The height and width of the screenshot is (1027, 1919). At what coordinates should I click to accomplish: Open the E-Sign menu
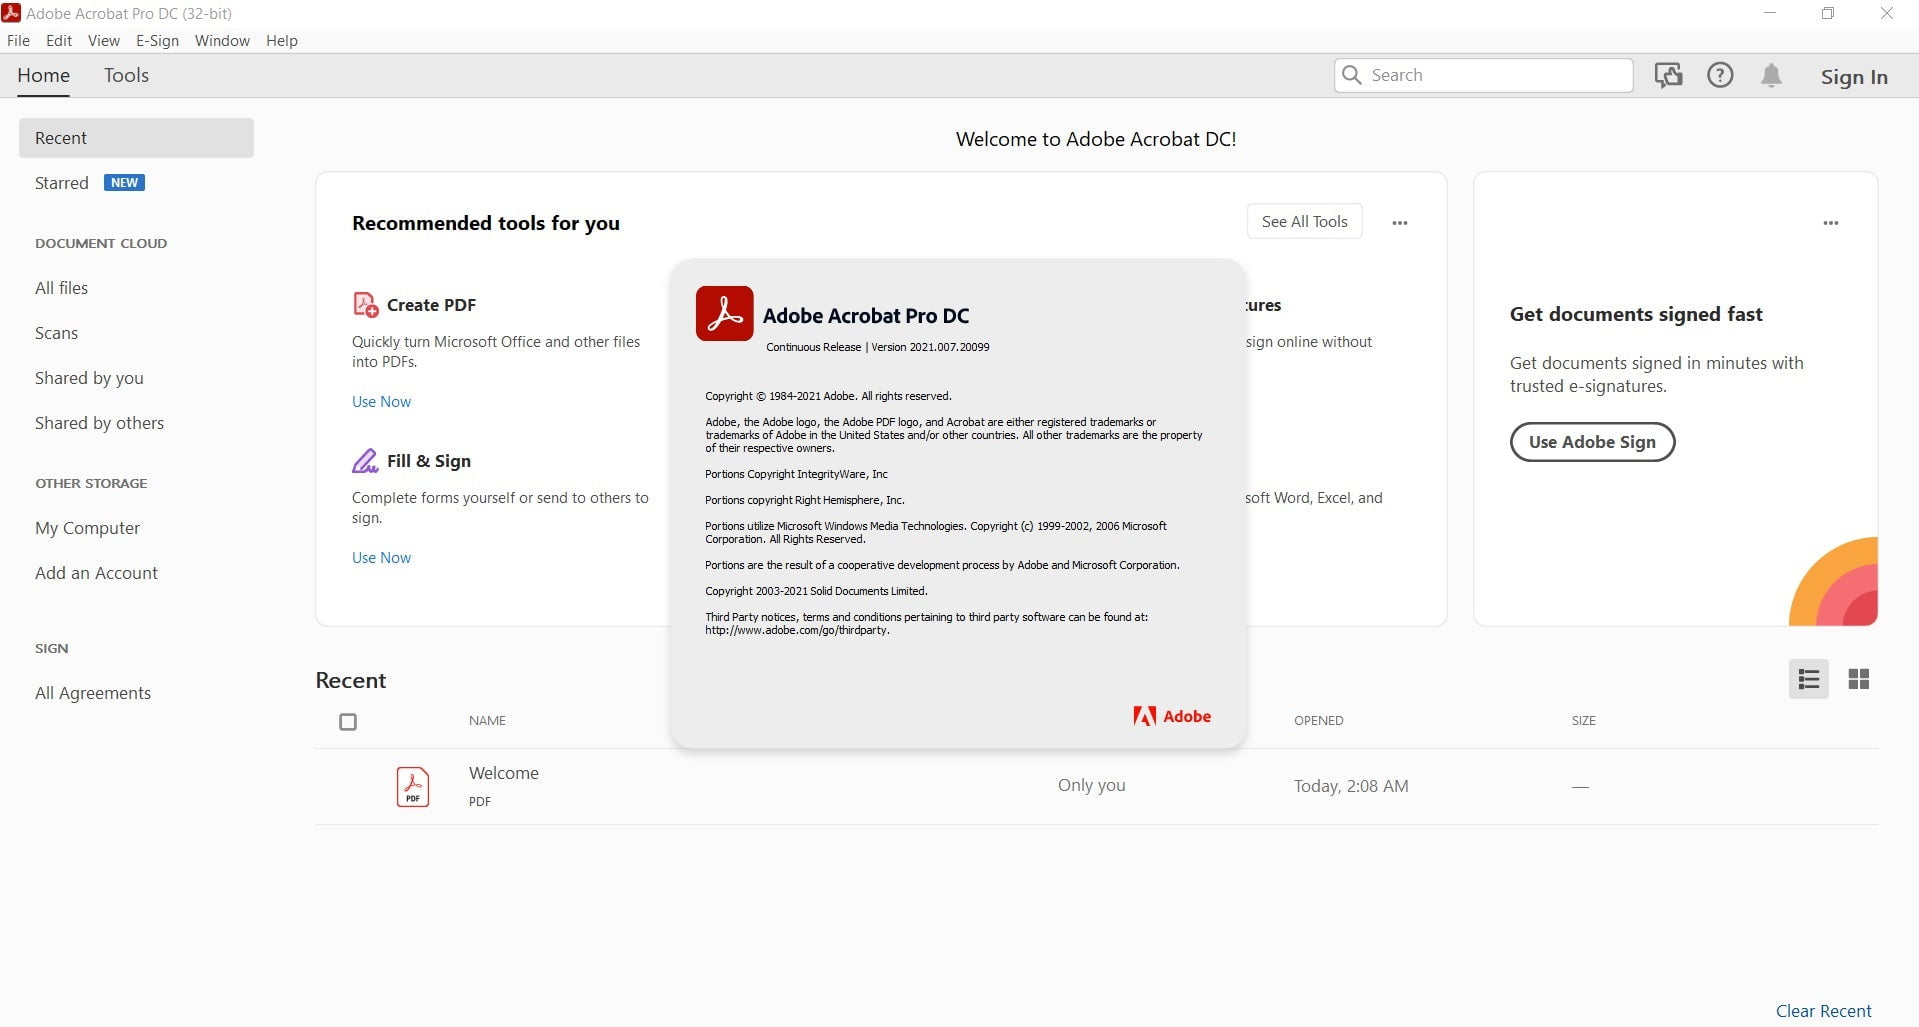pos(157,41)
